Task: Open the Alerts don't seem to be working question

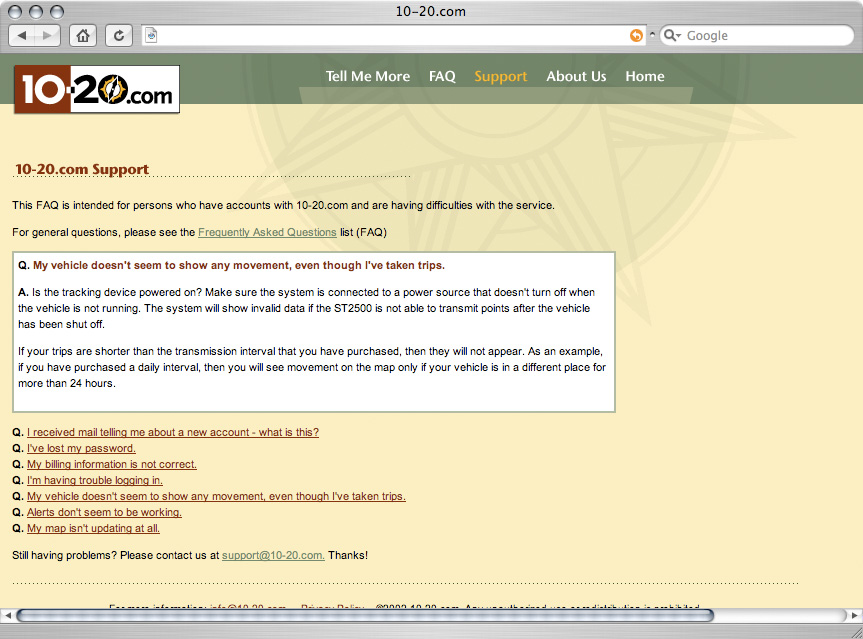Action: 104,512
